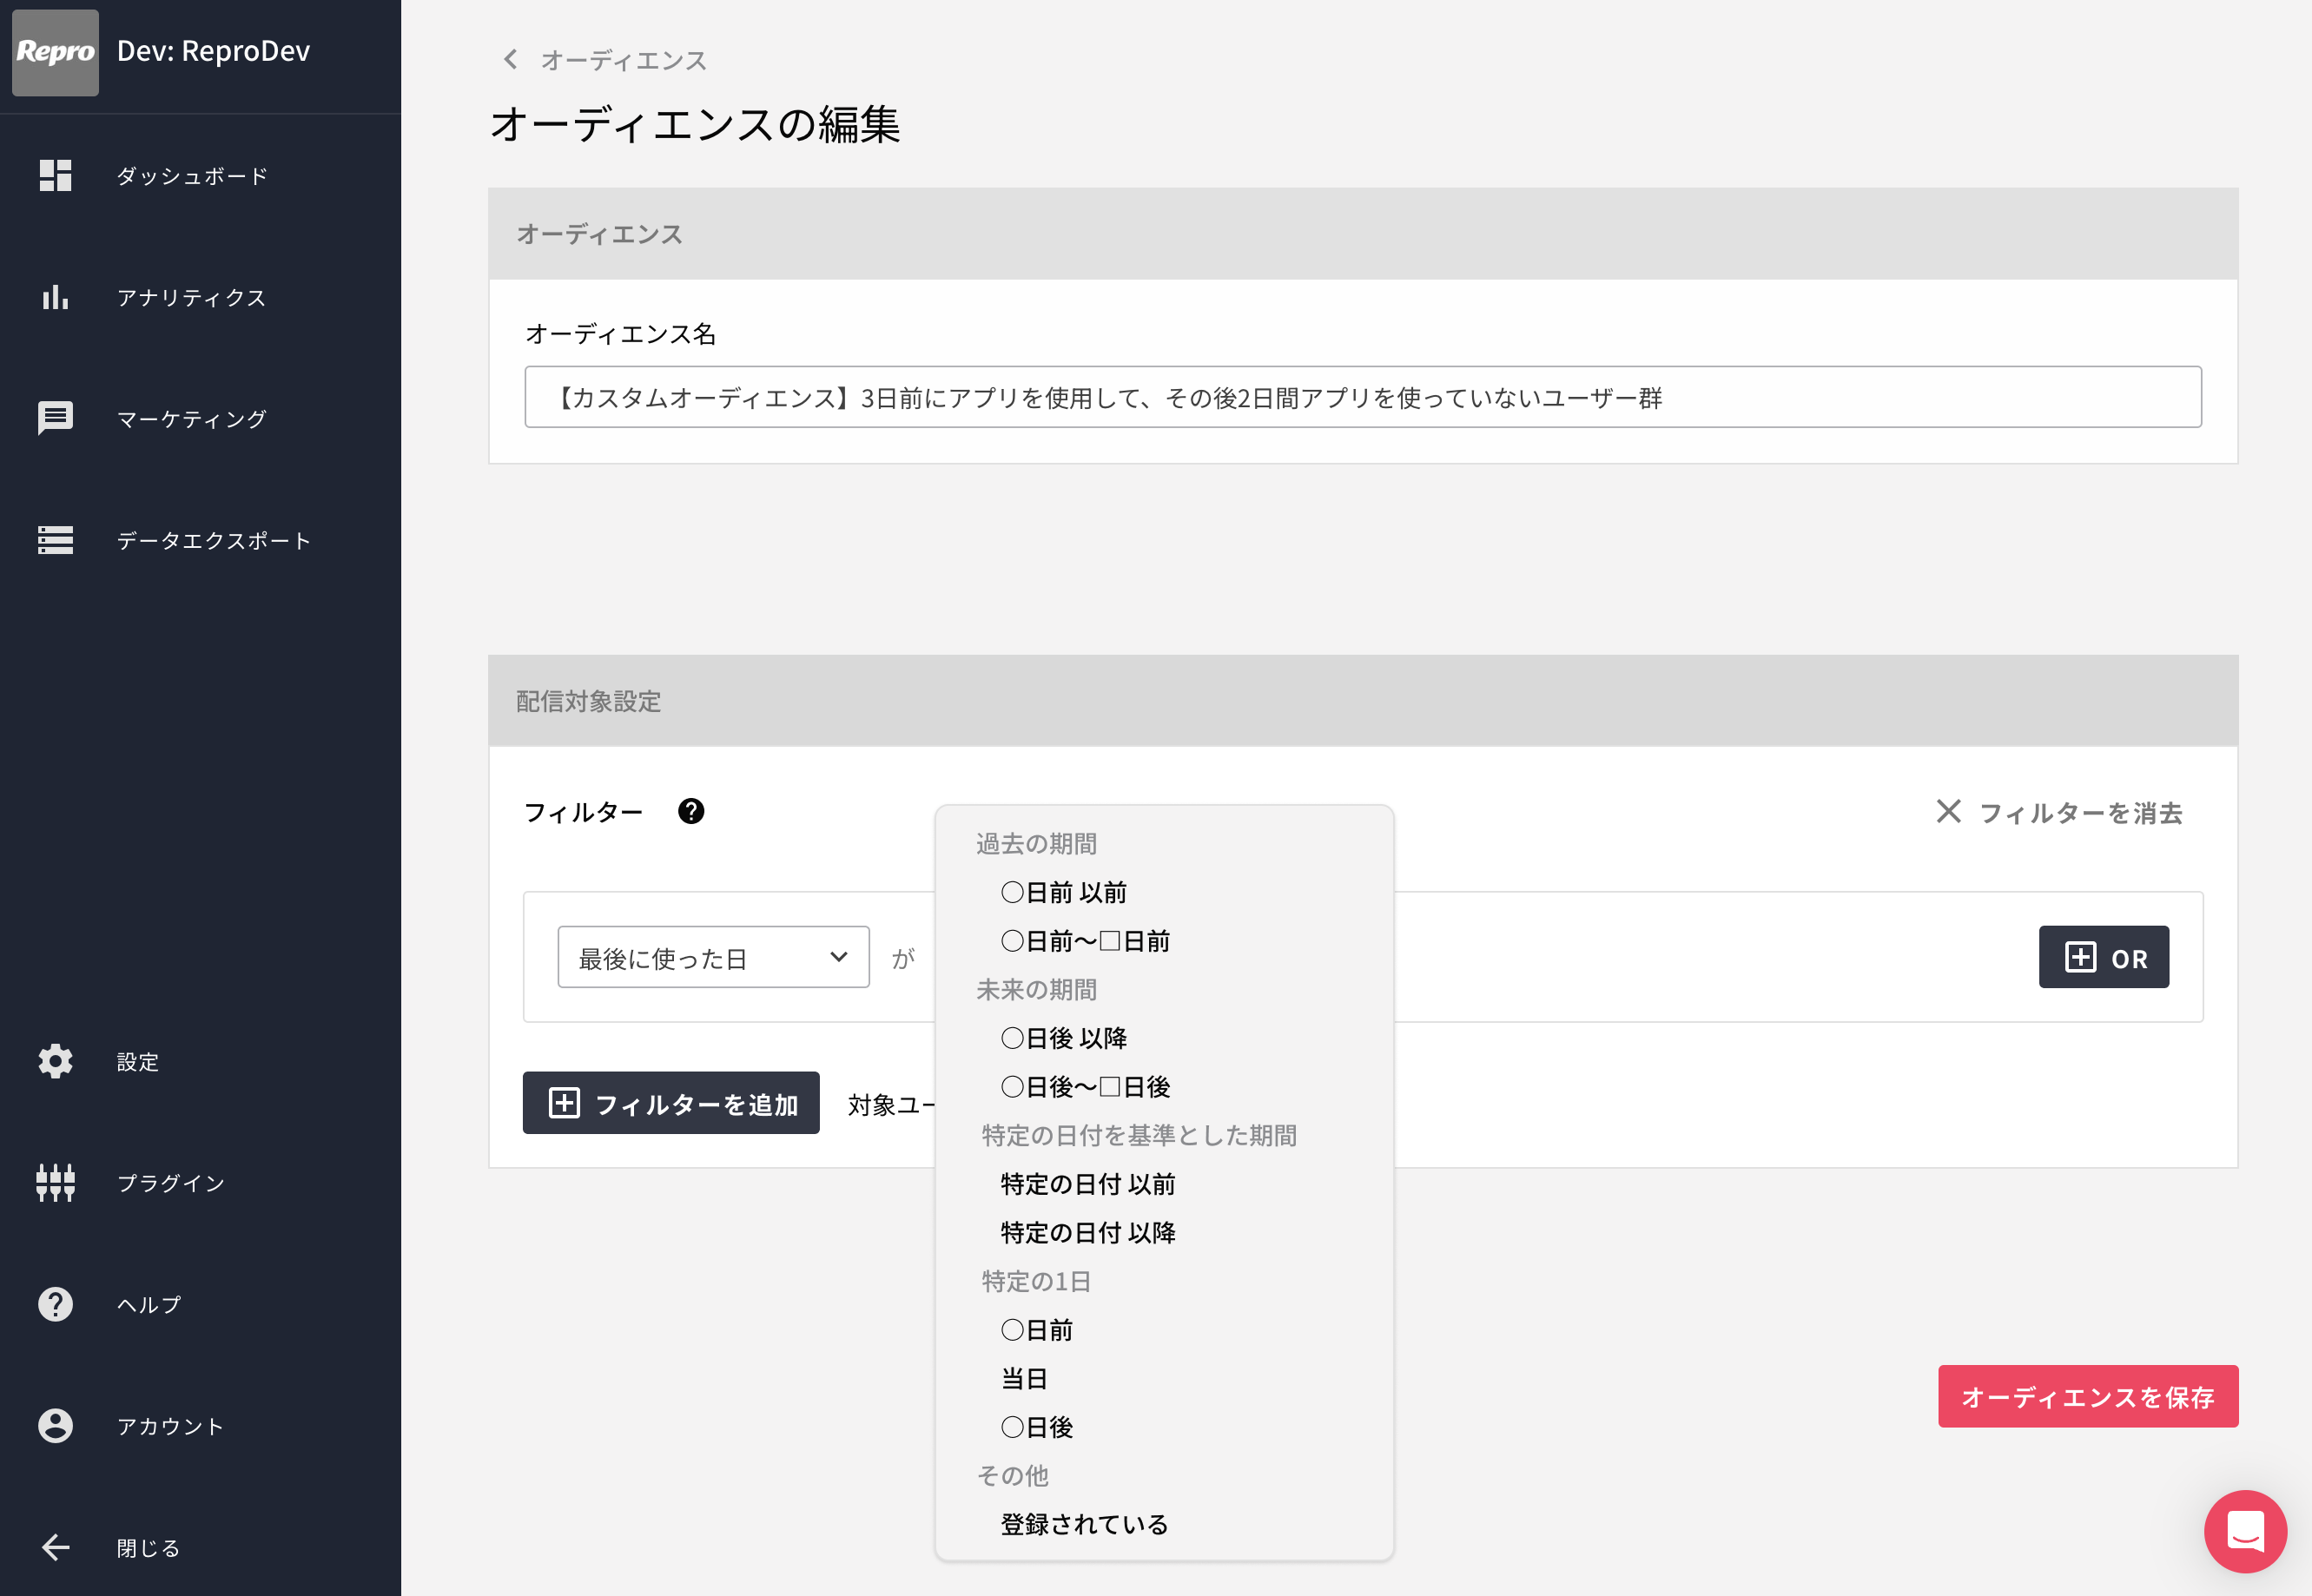
Task: Open the 設定 gear icon
Action: [55, 1061]
